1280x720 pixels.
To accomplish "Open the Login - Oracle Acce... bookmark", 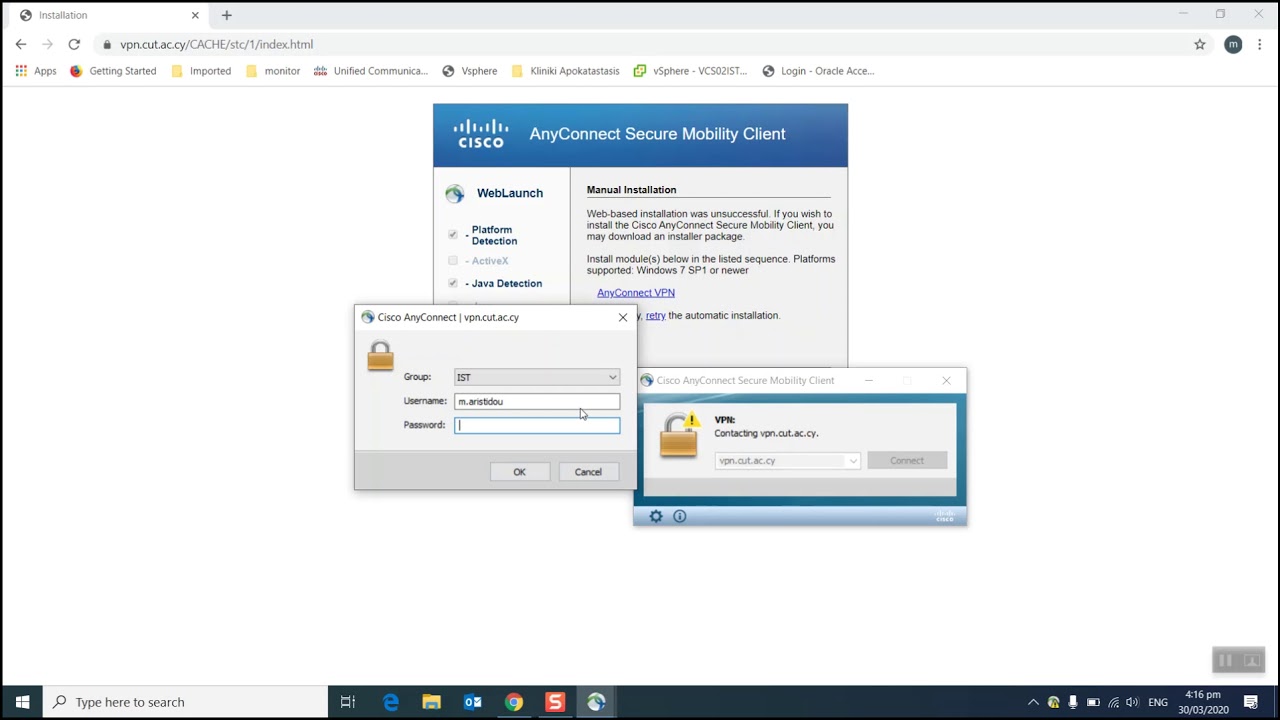I will coord(818,71).
